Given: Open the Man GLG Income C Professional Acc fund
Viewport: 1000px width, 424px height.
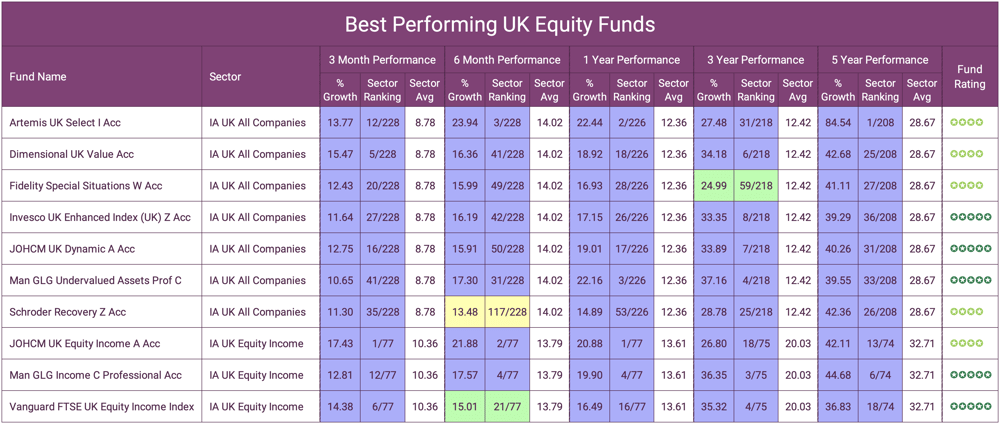Looking at the screenshot, I should tap(96, 375).
